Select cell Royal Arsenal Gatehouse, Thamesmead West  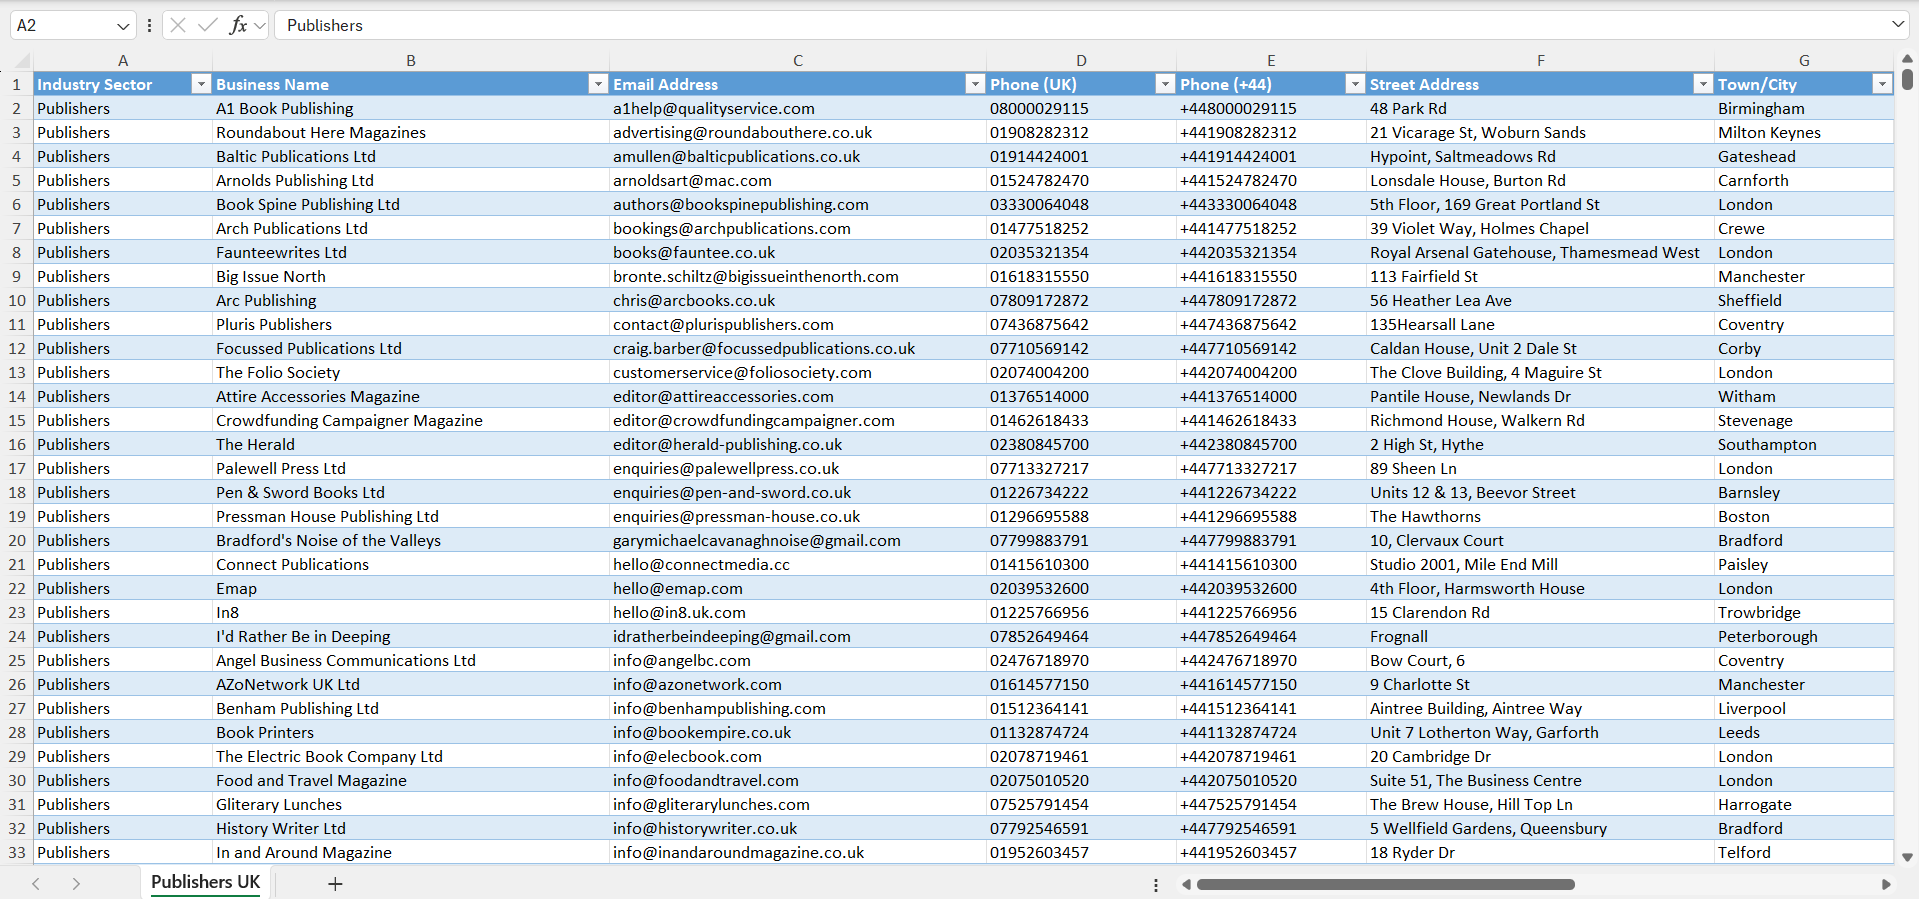[x=1540, y=252]
